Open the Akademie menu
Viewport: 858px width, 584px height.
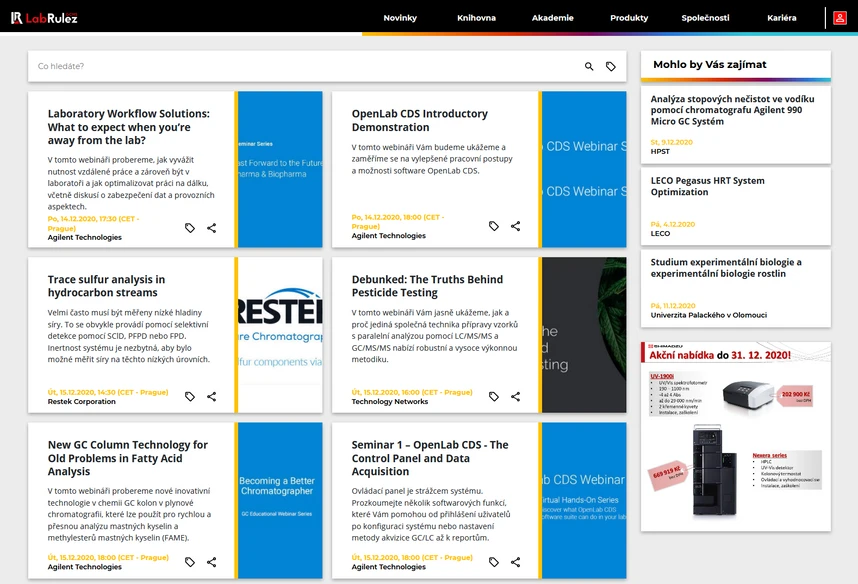(553, 18)
